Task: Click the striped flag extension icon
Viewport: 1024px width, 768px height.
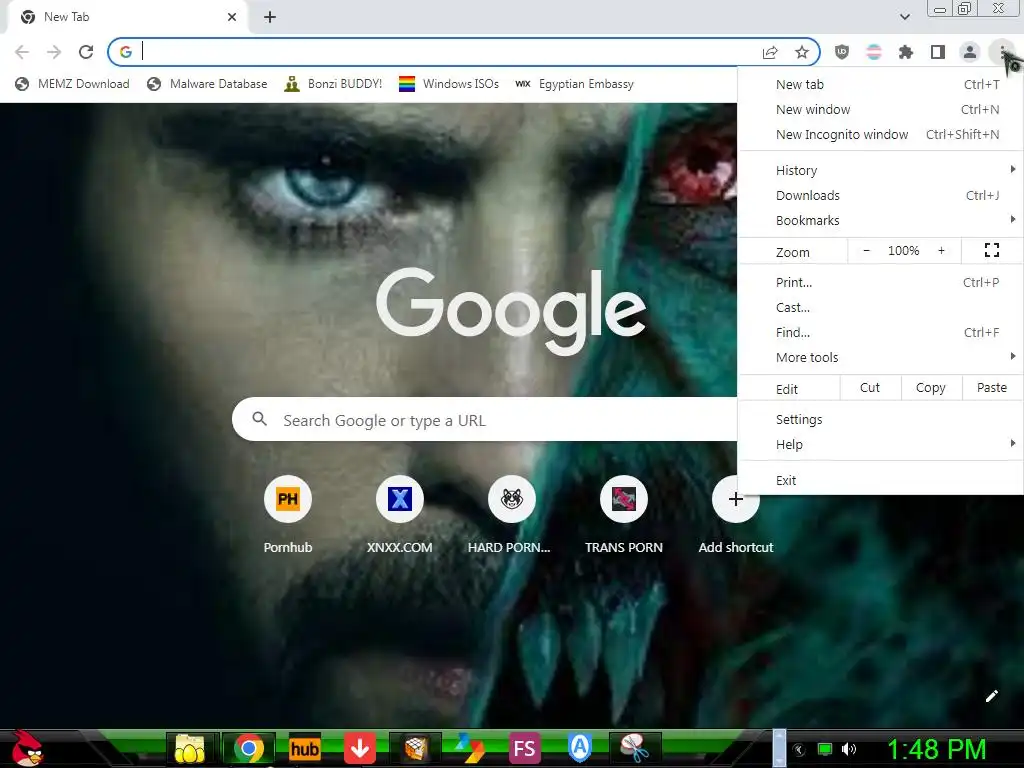Action: pos(874,52)
